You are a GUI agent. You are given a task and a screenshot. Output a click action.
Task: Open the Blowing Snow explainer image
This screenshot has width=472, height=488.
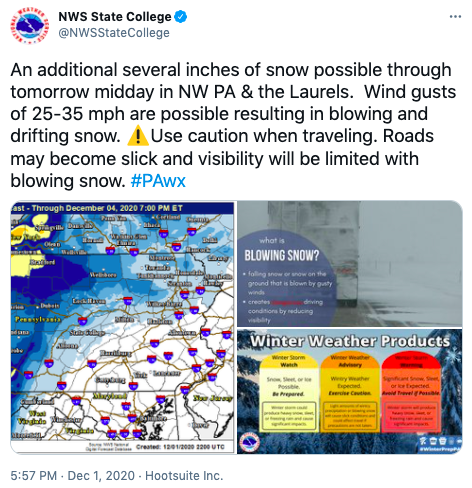(350, 263)
